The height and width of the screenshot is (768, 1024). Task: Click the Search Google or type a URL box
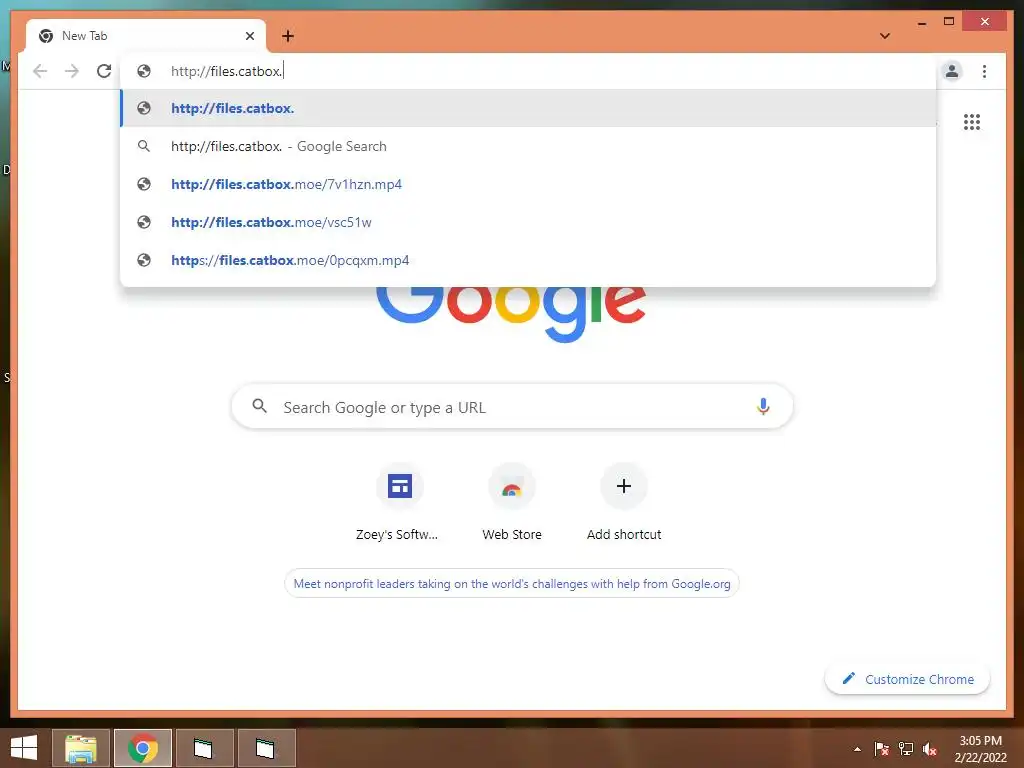click(512, 406)
